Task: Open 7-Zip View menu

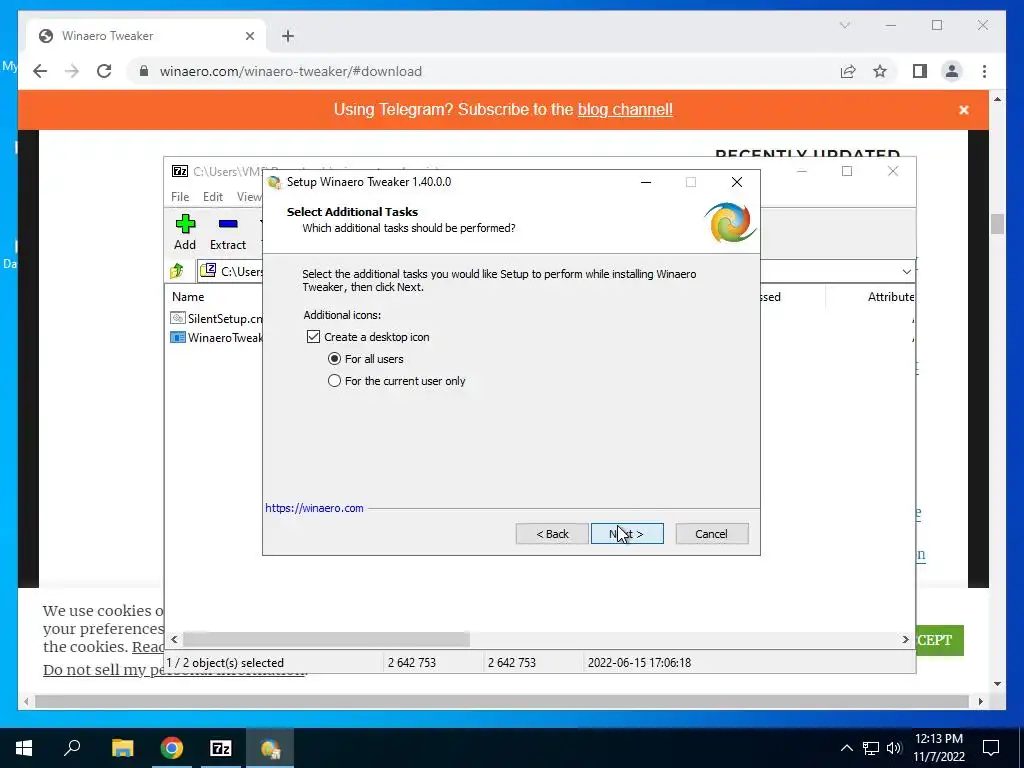Action: (249, 197)
